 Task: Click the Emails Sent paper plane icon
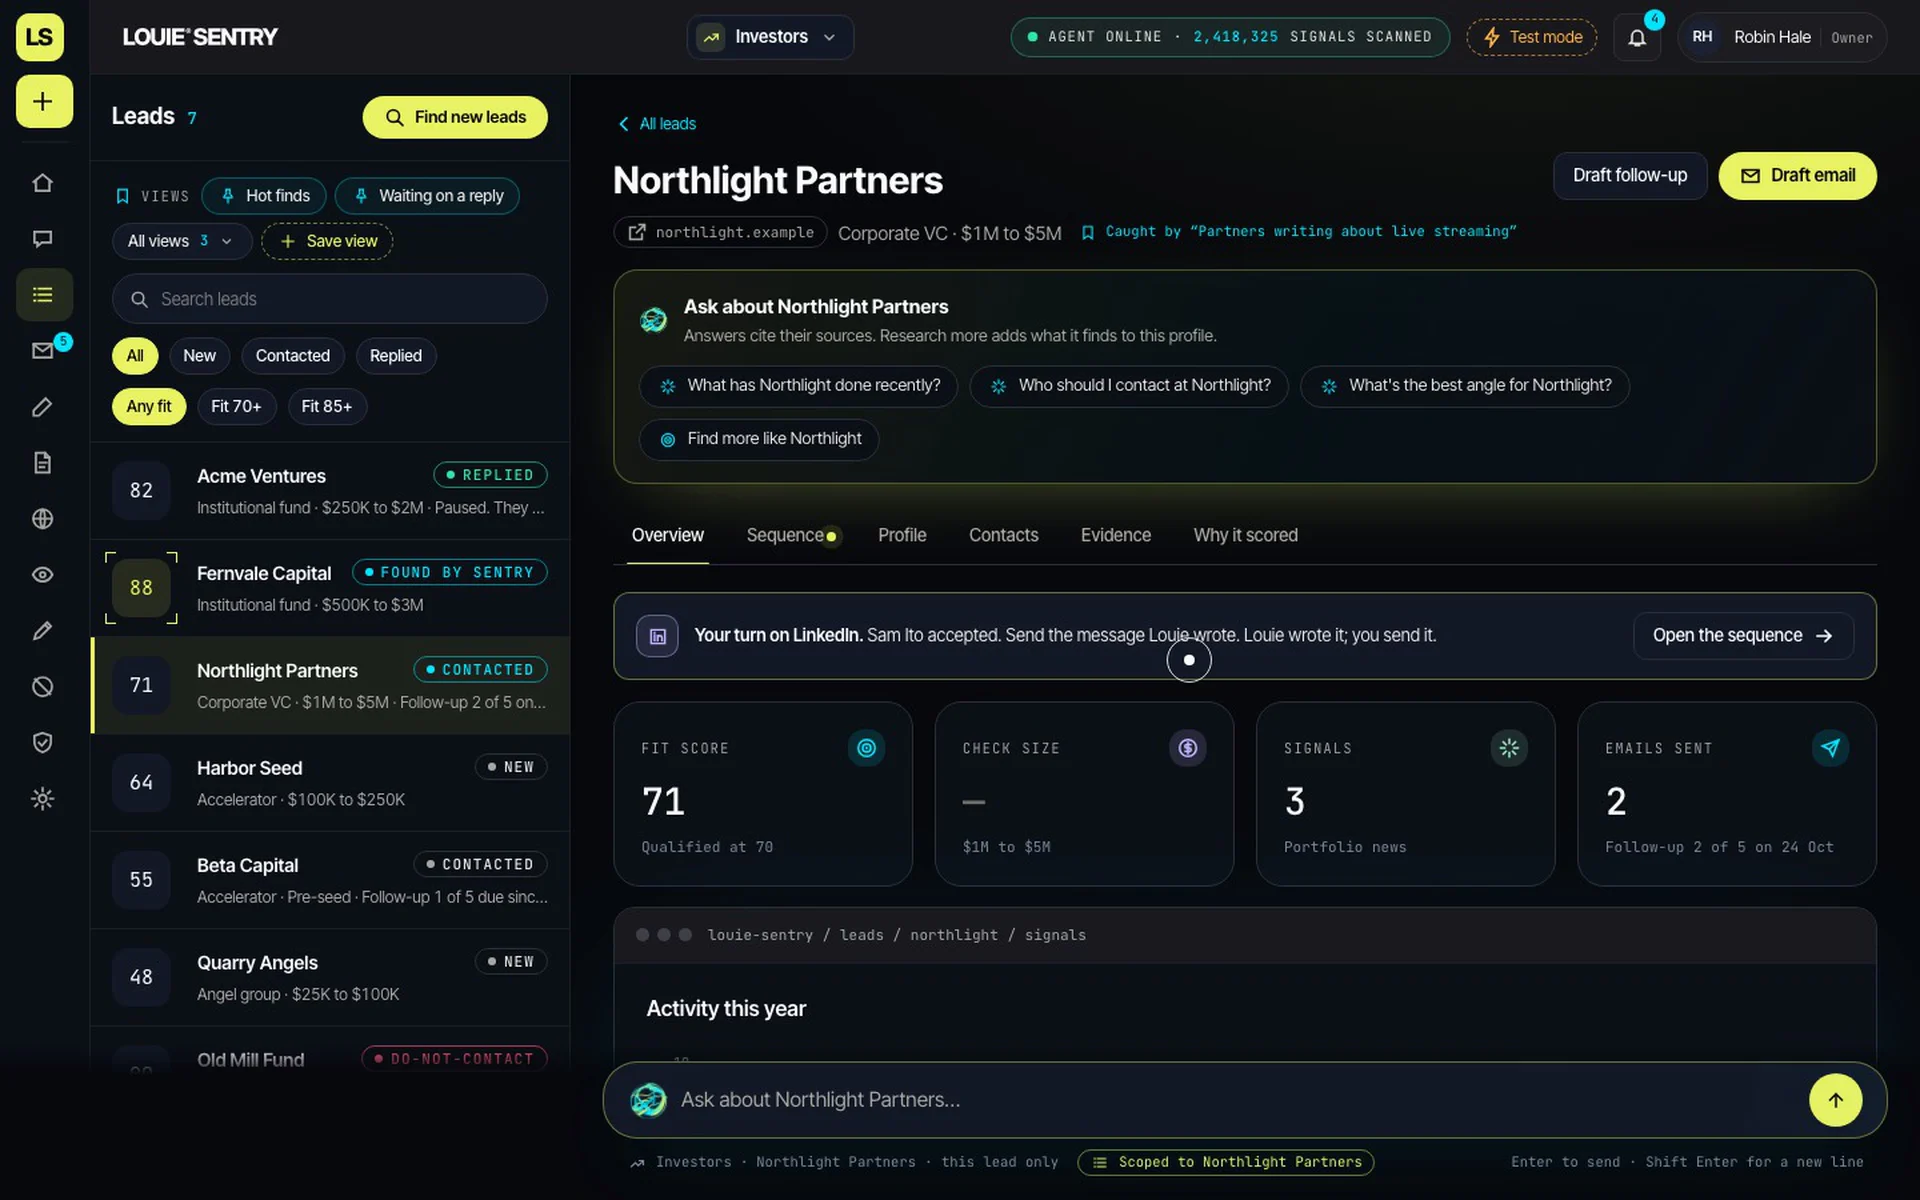(1829, 748)
